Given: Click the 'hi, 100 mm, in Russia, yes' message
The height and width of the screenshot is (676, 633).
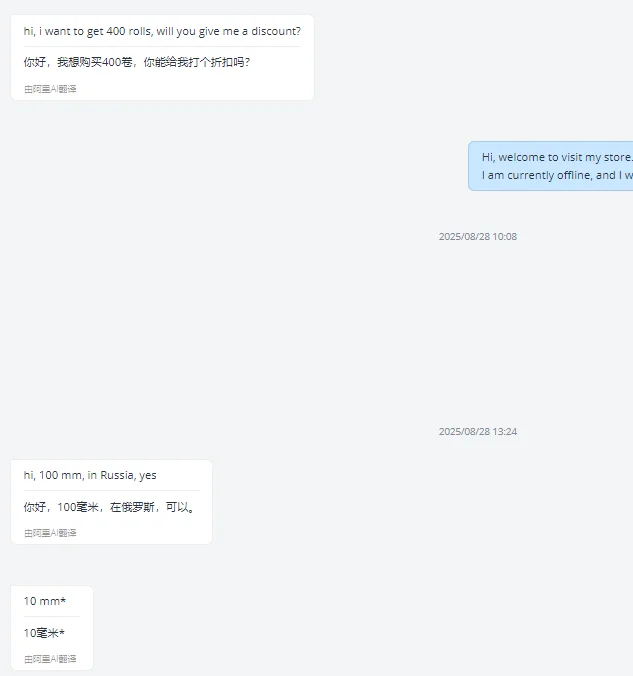Looking at the screenshot, I should (x=90, y=475).
